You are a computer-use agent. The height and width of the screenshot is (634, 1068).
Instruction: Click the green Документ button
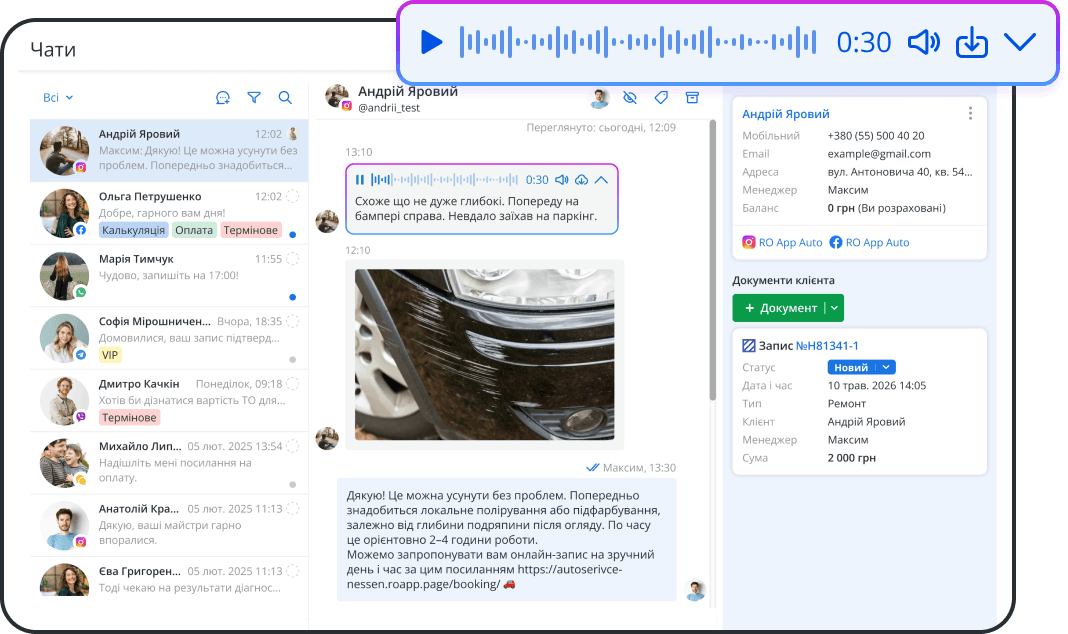point(781,308)
